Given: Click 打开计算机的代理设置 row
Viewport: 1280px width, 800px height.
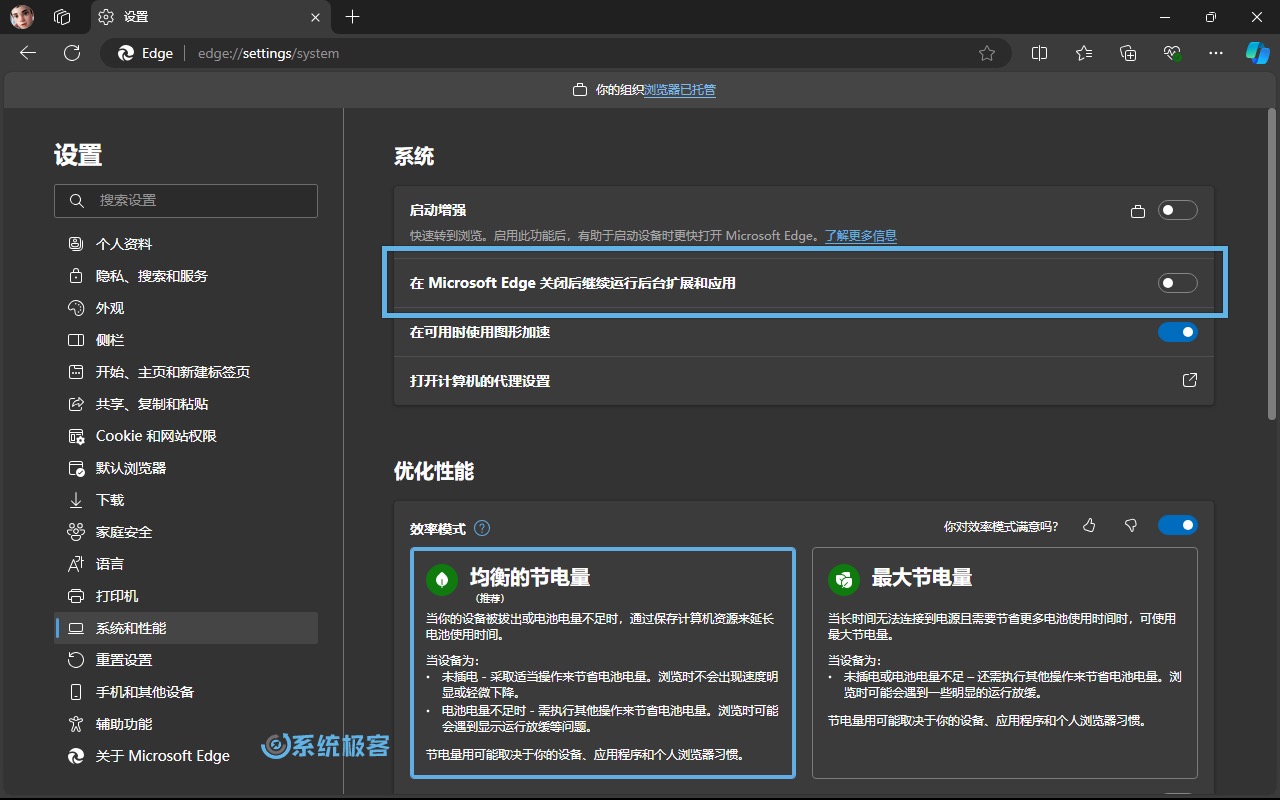Looking at the screenshot, I should pyautogui.click(x=804, y=381).
